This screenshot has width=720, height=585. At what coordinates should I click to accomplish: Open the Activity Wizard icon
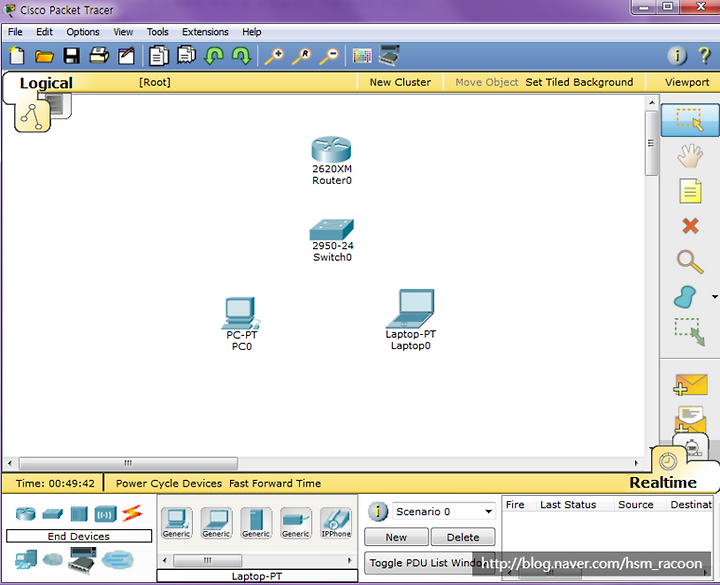(x=126, y=56)
